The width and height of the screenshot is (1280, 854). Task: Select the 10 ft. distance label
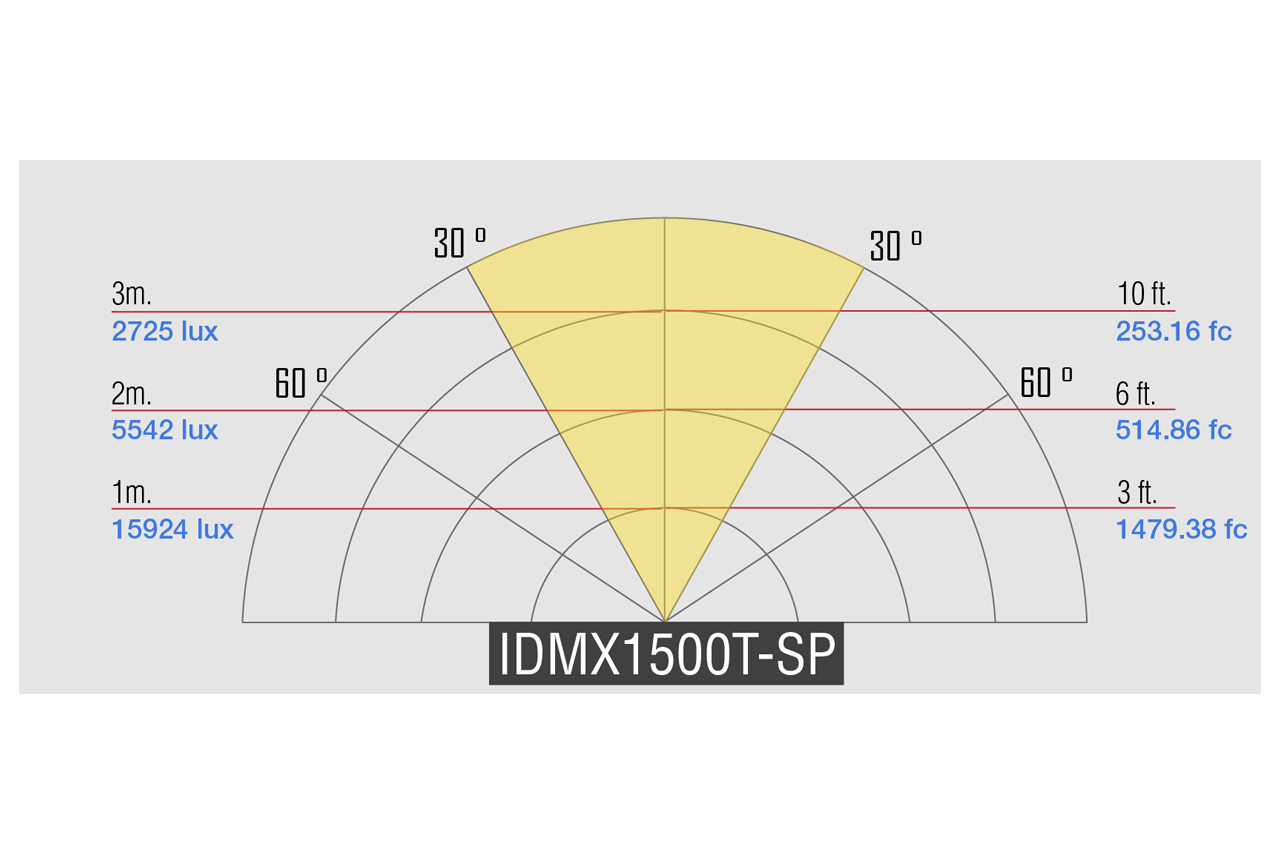pos(1145,294)
